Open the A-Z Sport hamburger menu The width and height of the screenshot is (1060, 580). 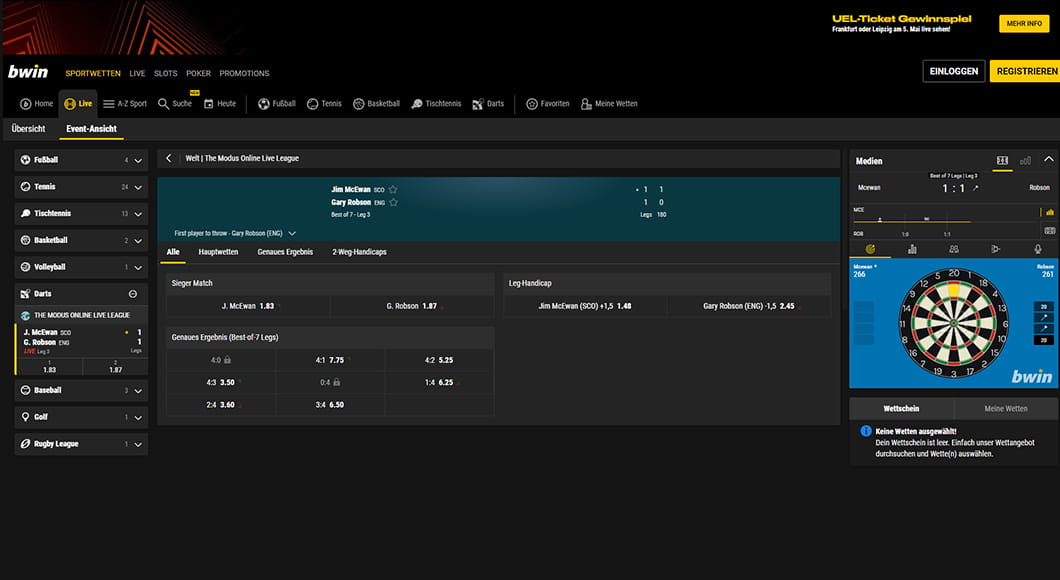(x=108, y=104)
